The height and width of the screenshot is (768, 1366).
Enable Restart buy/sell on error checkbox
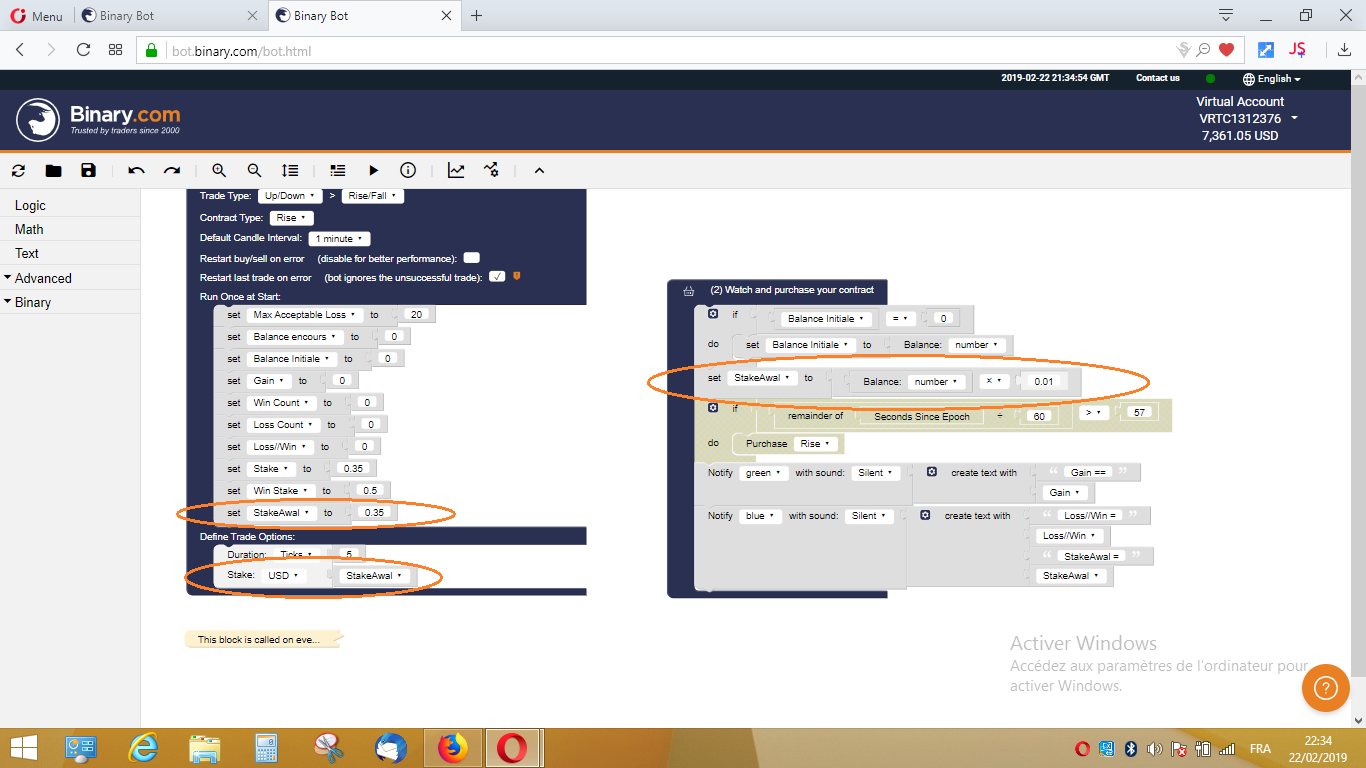(x=470, y=256)
